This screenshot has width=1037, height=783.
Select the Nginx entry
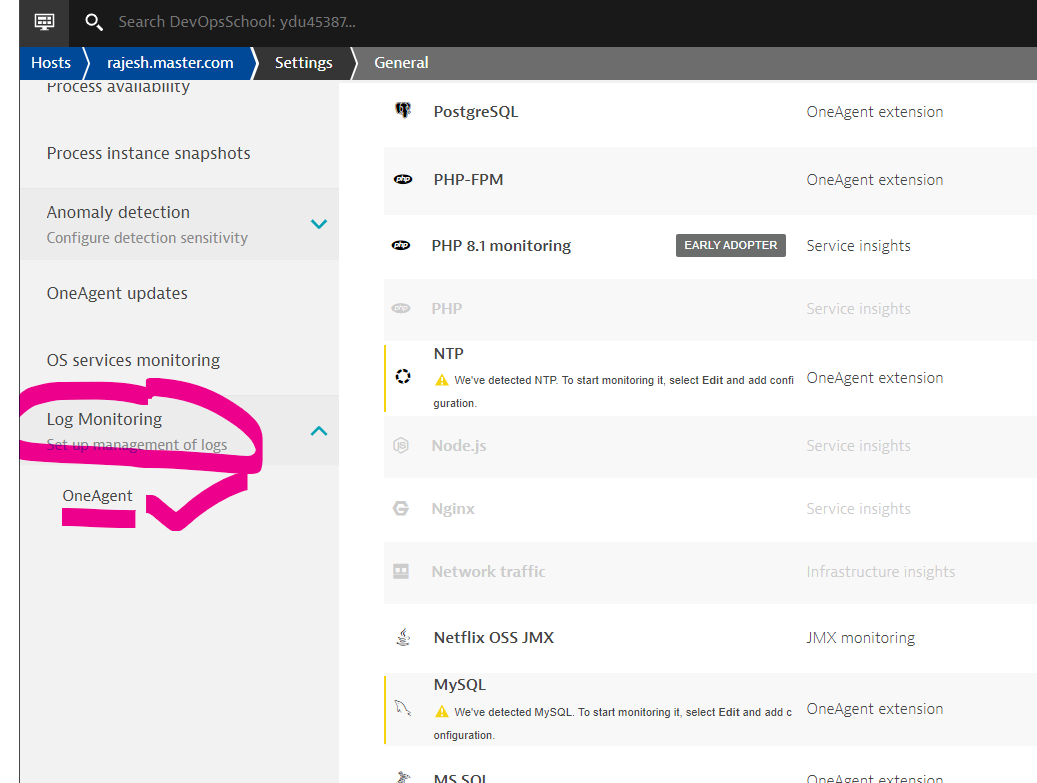coord(710,509)
